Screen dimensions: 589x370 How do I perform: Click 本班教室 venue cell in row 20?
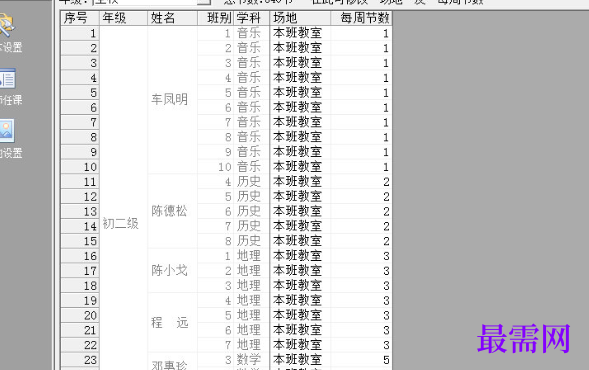coord(300,315)
